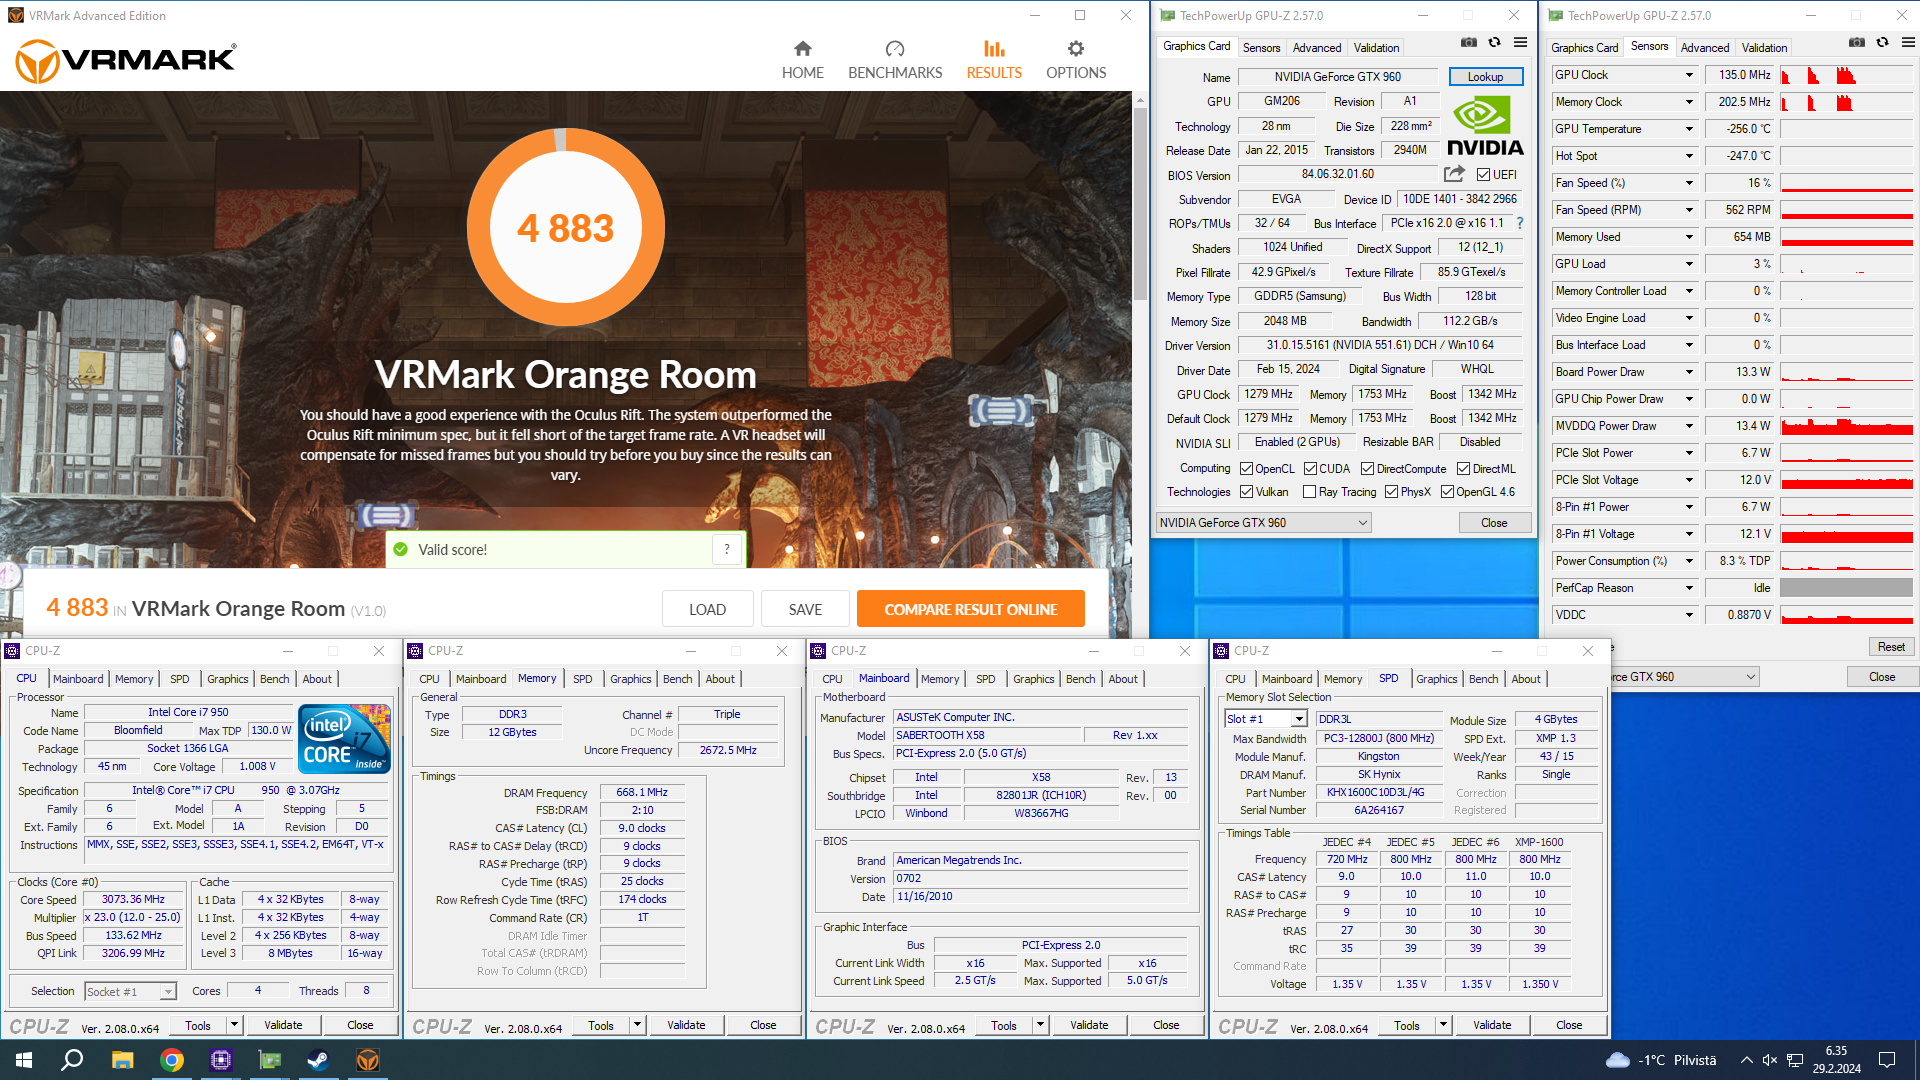Click BIOS export share icon in GPU-Z
The image size is (1920, 1080).
(x=1455, y=174)
